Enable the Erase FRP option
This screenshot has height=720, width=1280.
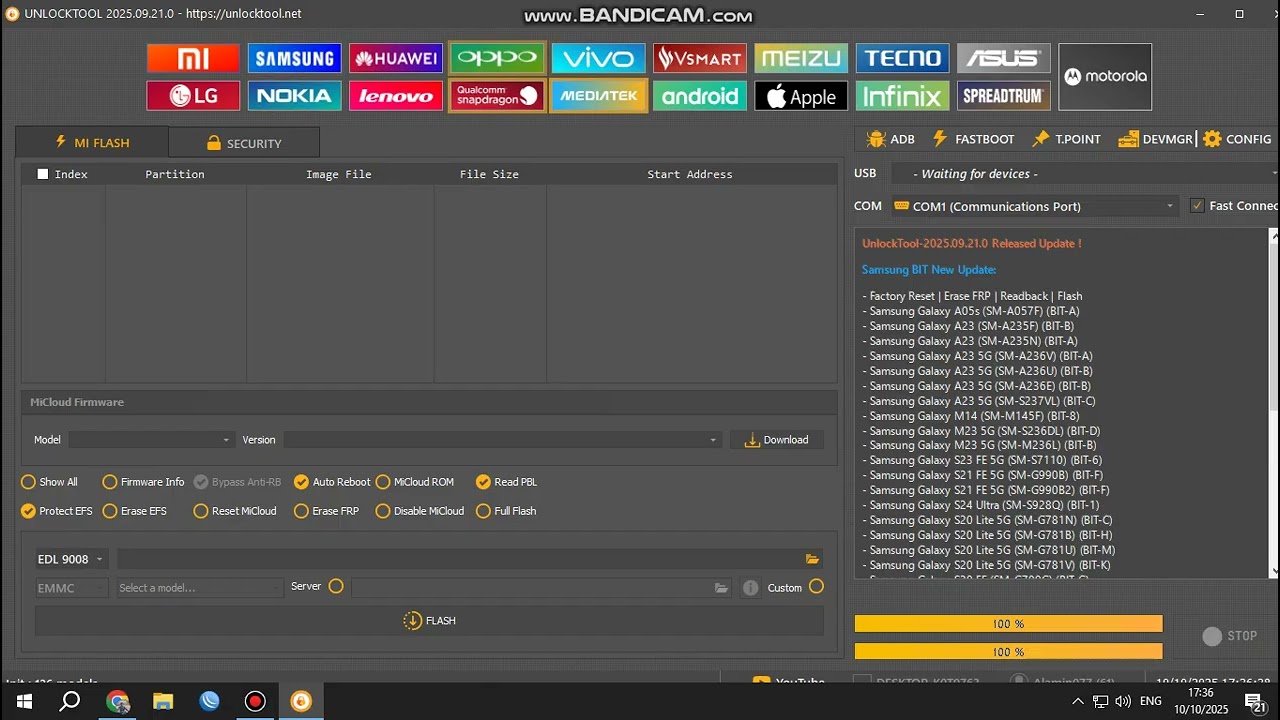click(x=326, y=511)
